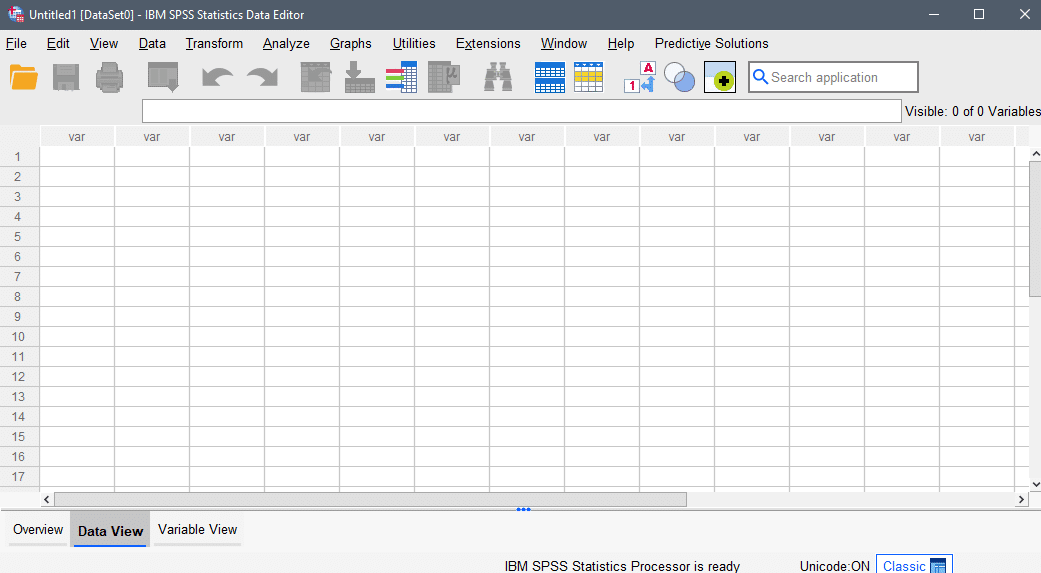Screen dimensions: 1041x573
Task: Open the Graphs menu
Action: tap(351, 44)
